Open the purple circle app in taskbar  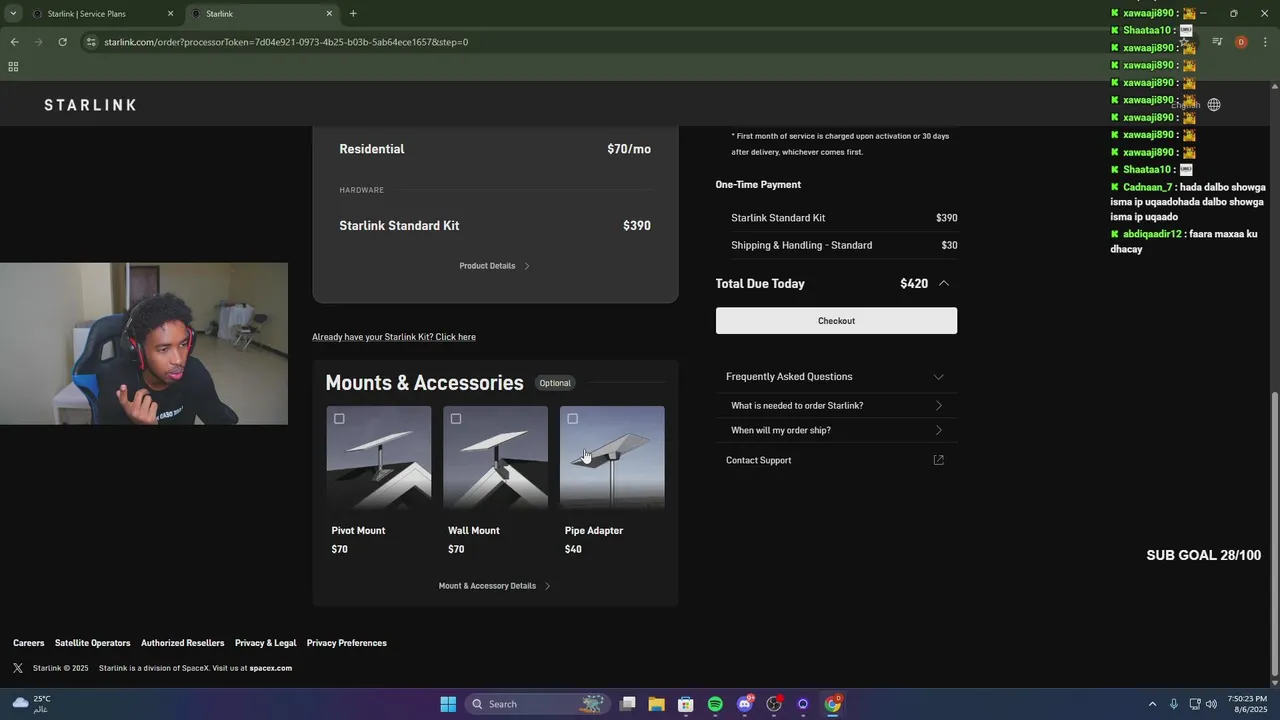pyautogui.click(x=803, y=704)
